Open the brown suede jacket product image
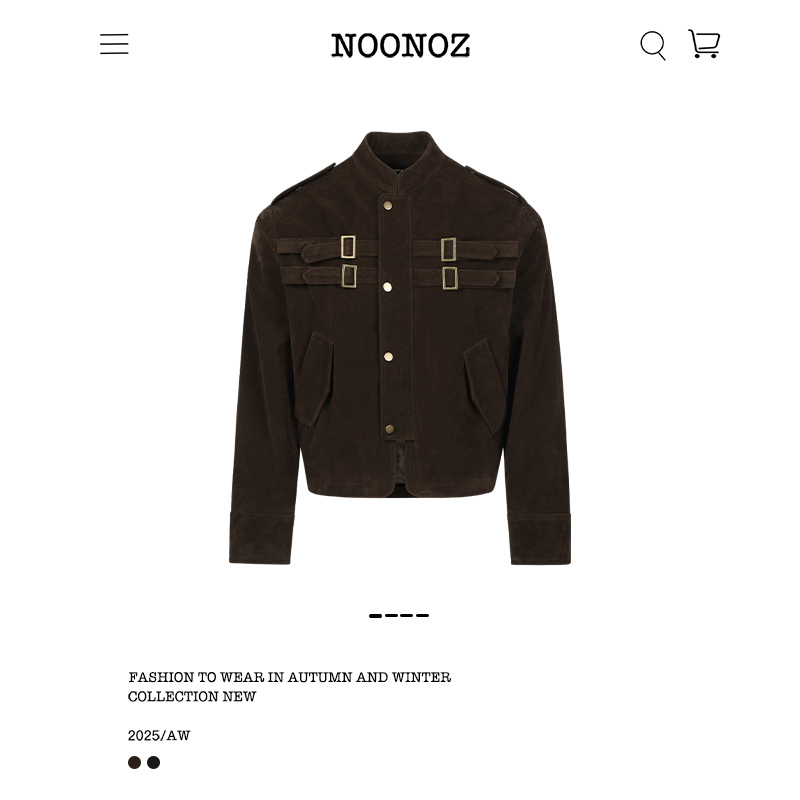The width and height of the screenshot is (800, 800). [x=400, y=347]
